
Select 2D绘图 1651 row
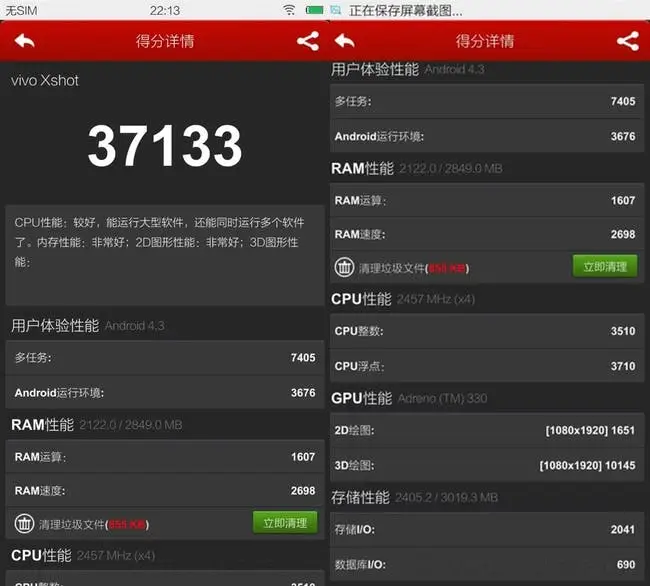487,430
